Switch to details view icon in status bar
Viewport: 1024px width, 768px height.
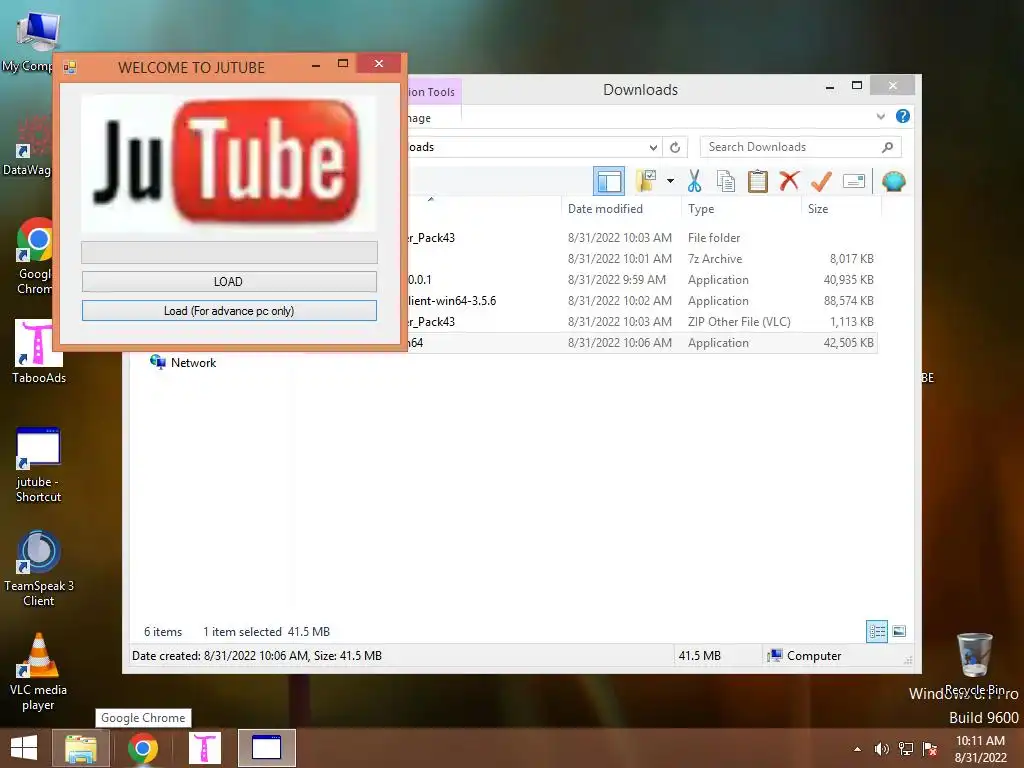[x=876, y=631]
